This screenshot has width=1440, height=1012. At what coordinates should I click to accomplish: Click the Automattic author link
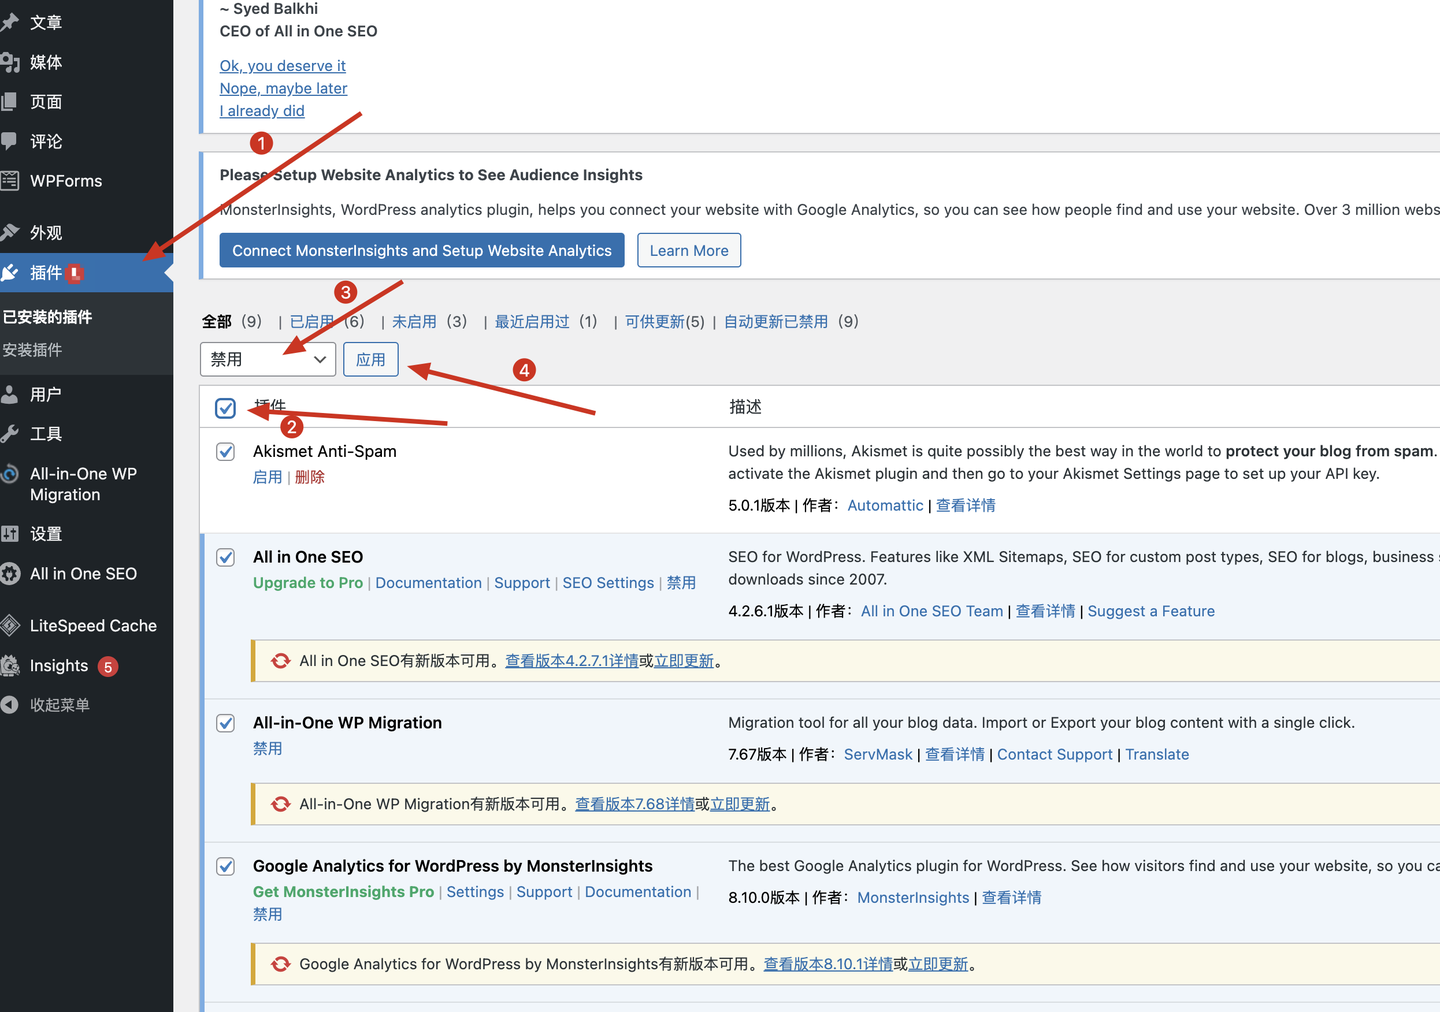885,506
